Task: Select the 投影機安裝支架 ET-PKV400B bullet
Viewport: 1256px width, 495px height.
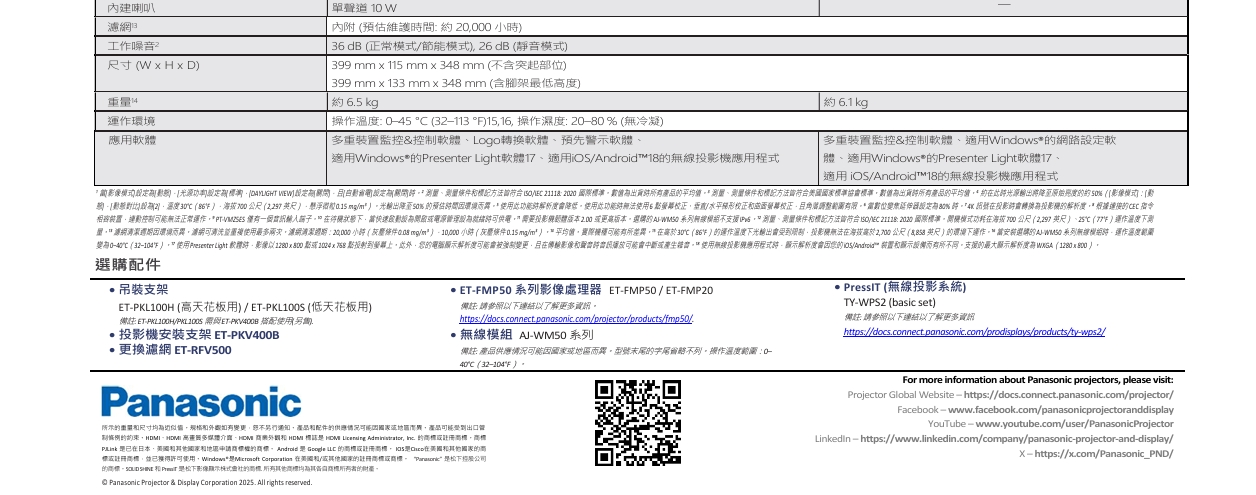Action: 194,335
